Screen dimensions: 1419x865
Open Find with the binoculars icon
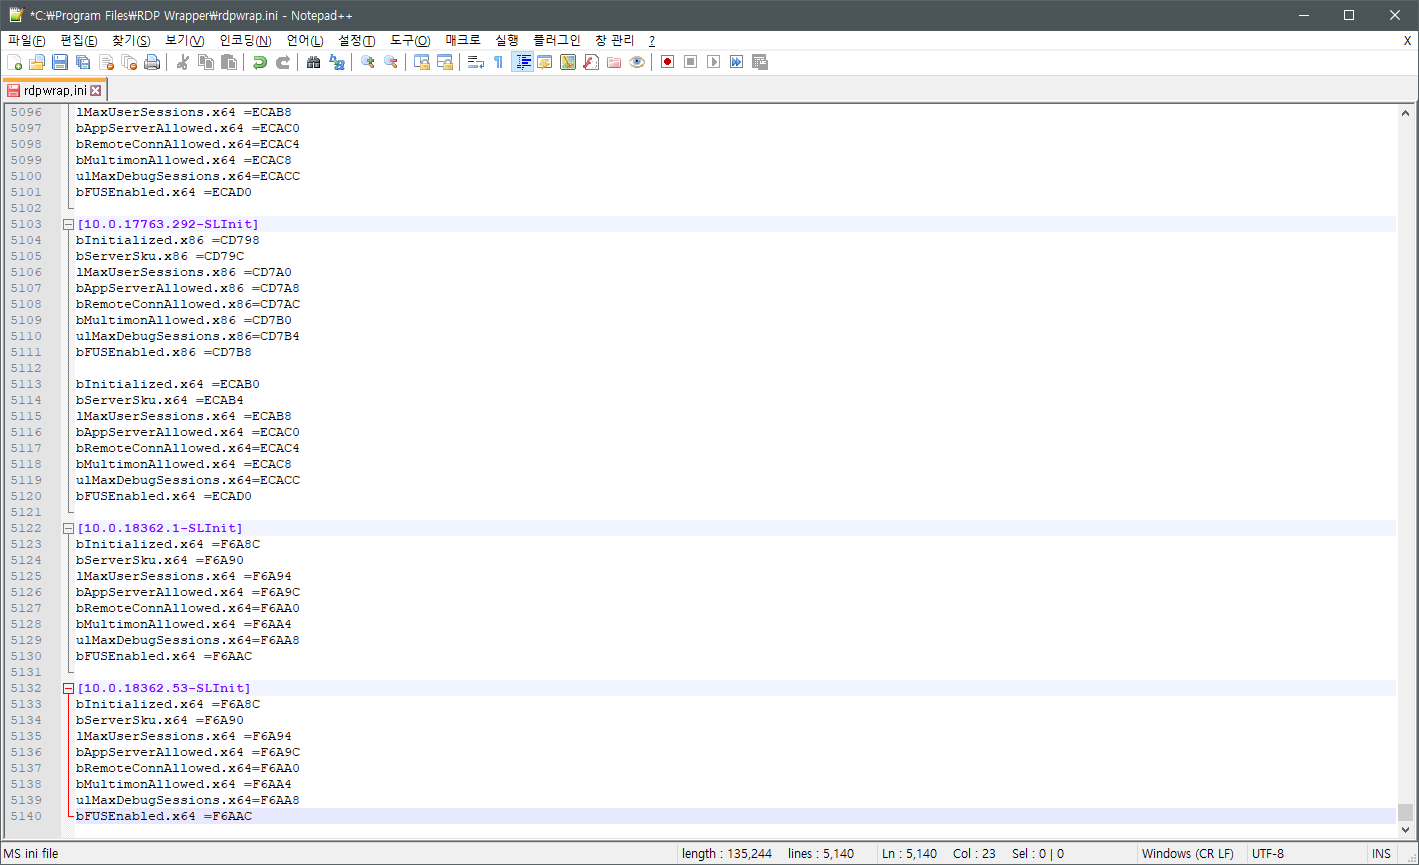pos(314,62)
